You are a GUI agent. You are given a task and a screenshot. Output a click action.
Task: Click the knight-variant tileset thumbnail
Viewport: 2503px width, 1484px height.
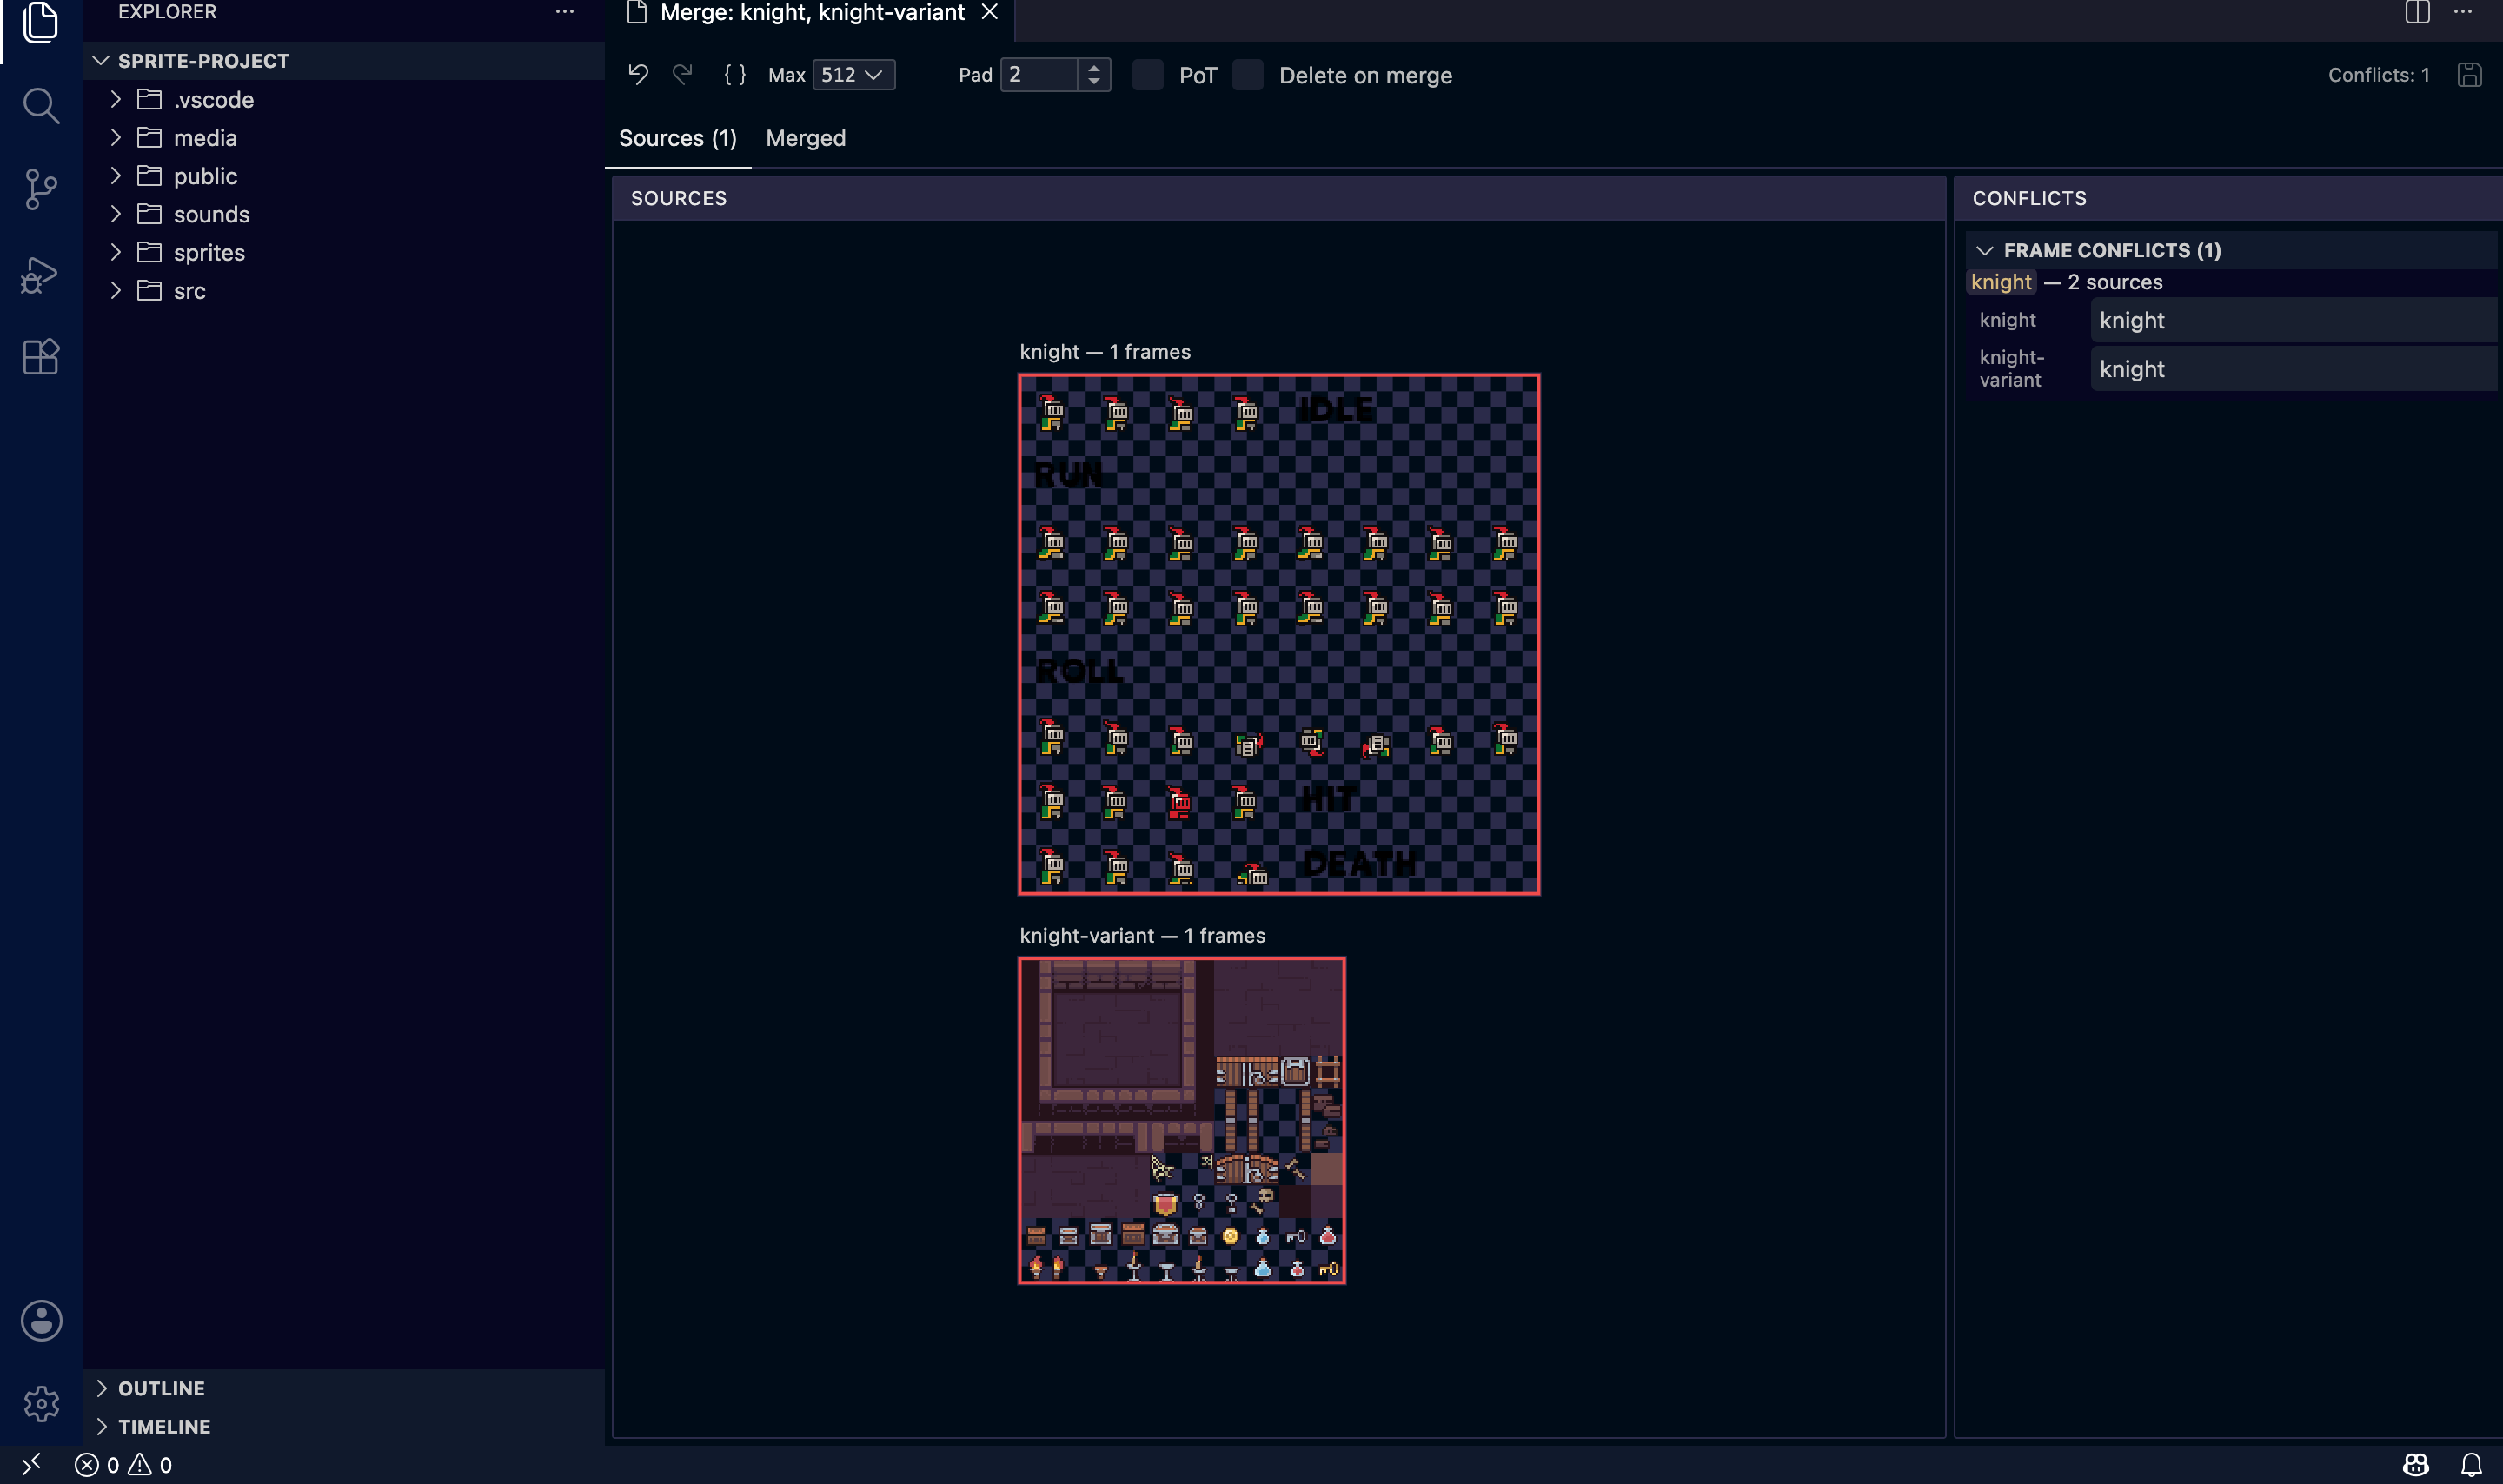click(1181, 1121)
